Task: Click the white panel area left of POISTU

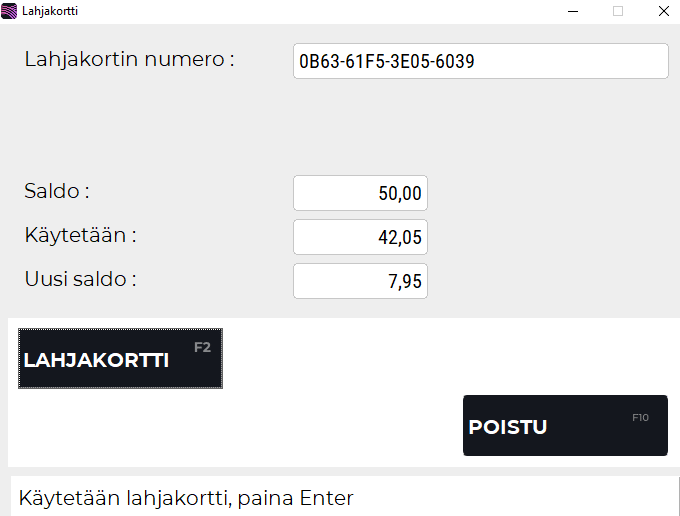Action: [240, 428]
